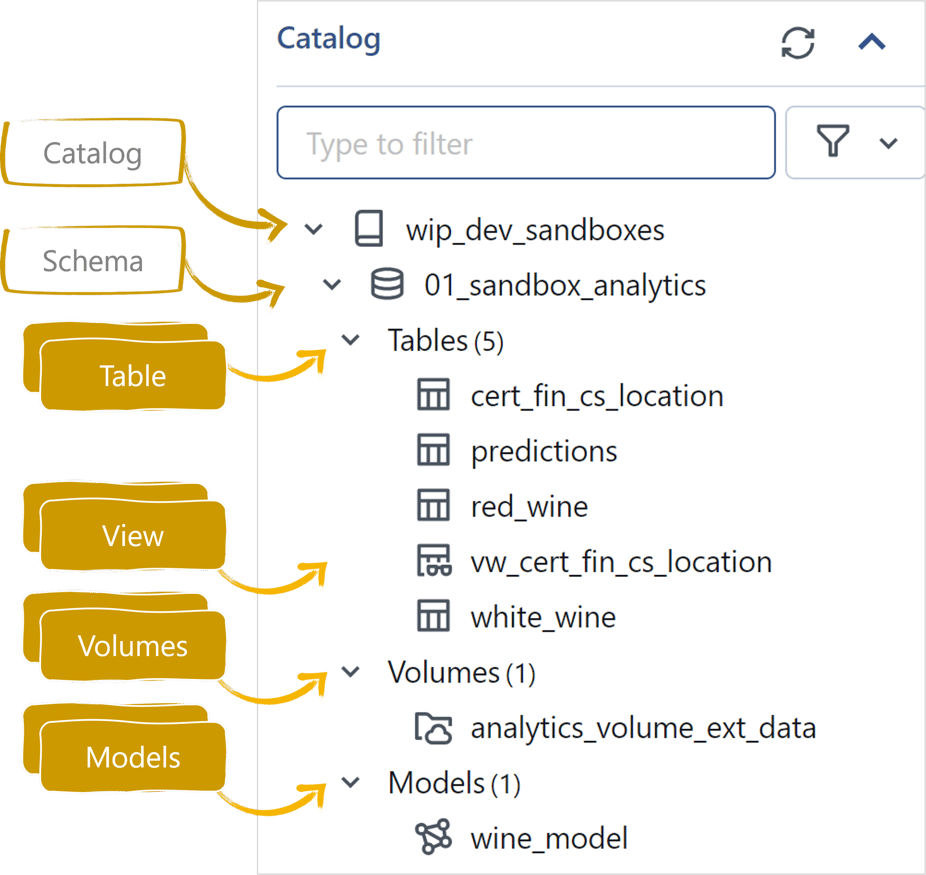
Task: Click the refresh catalog icon
Action: pyautogui.click(x=798, y=43)
